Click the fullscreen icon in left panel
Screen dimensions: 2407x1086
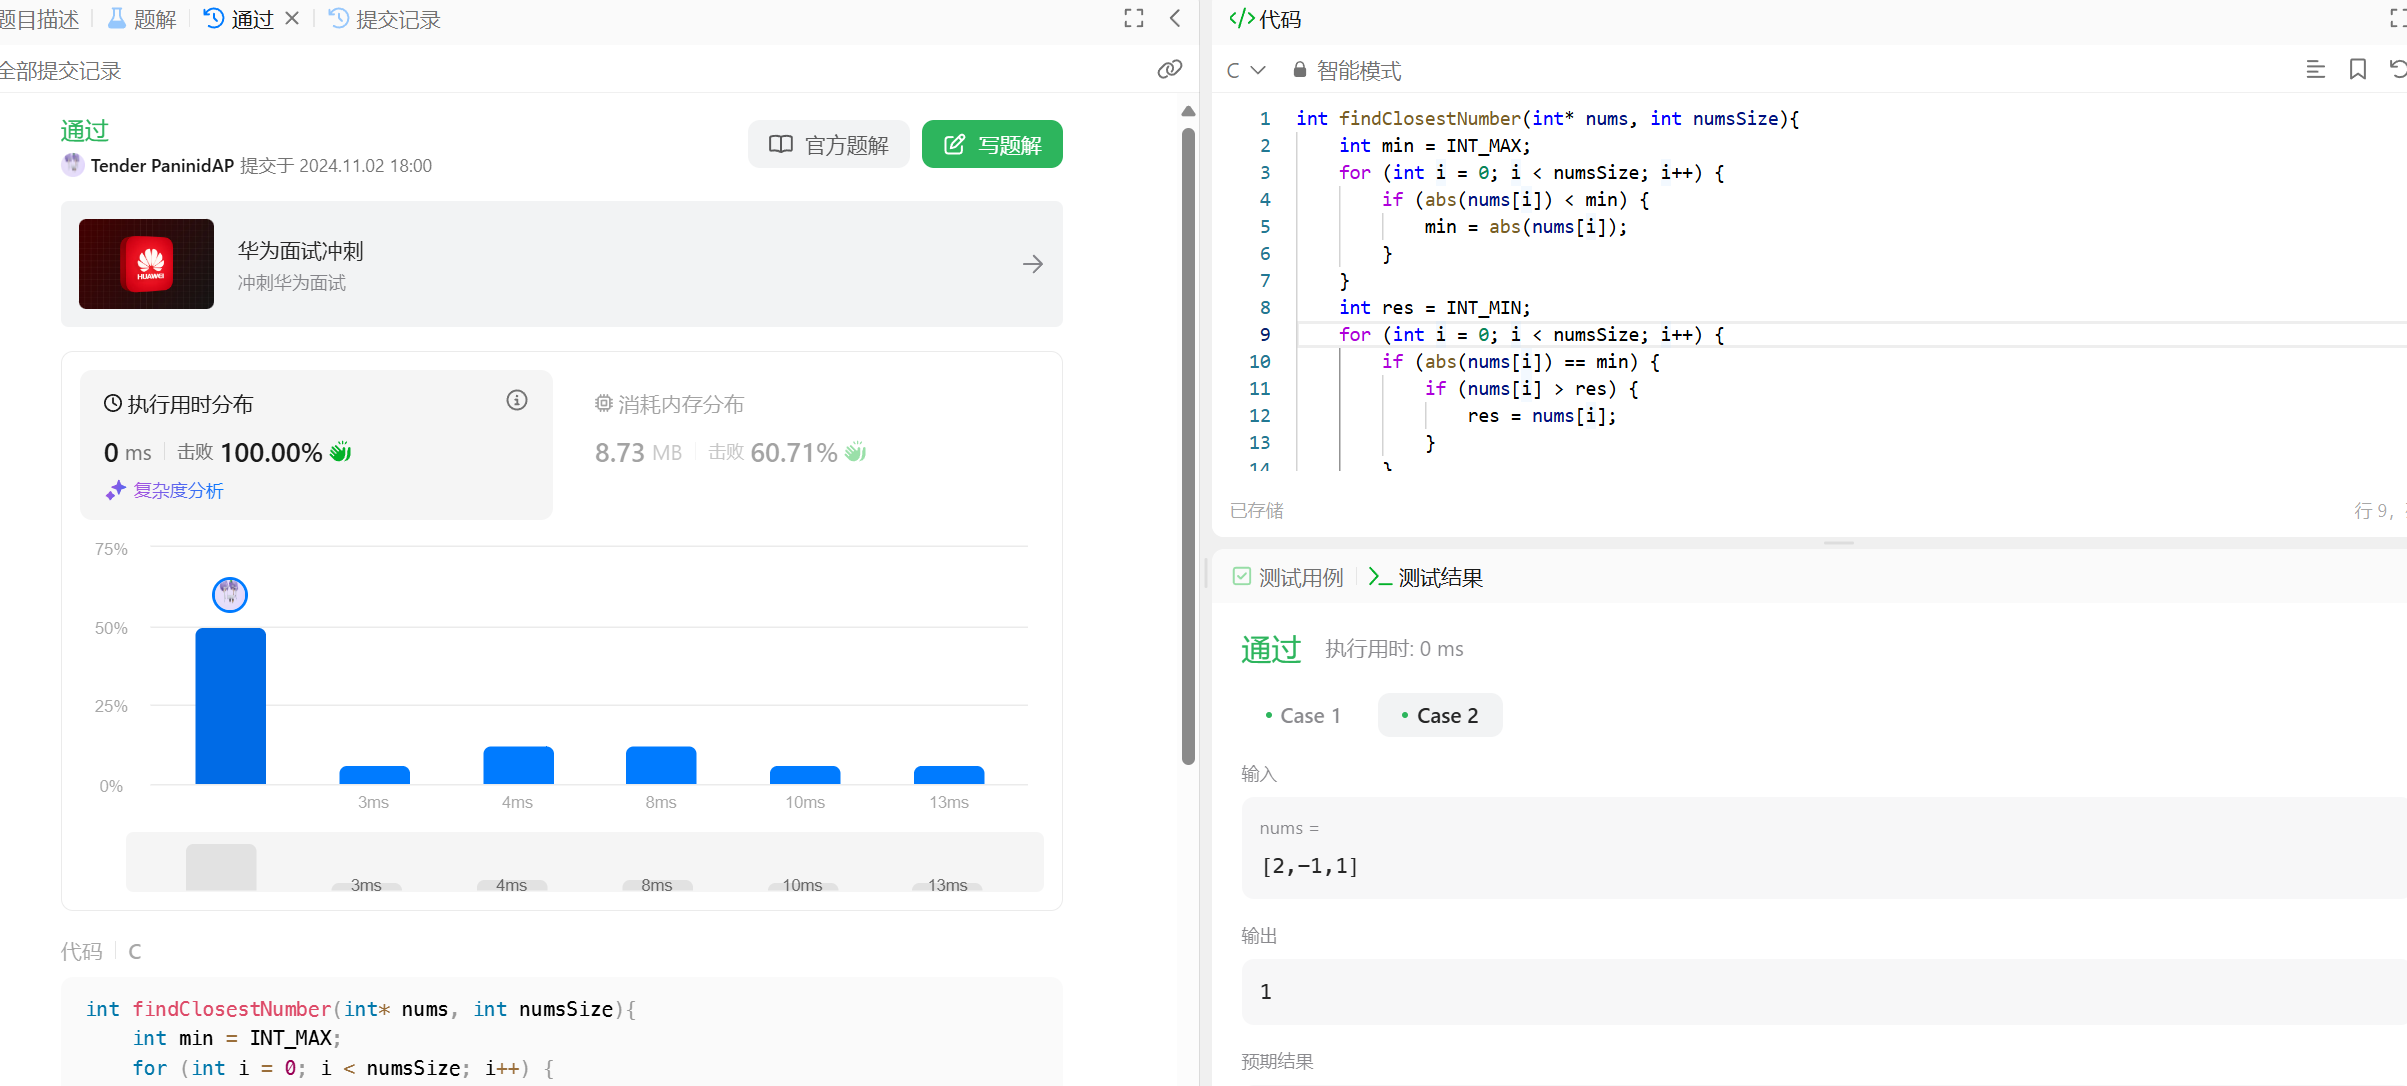click(x=1133, y=19)
